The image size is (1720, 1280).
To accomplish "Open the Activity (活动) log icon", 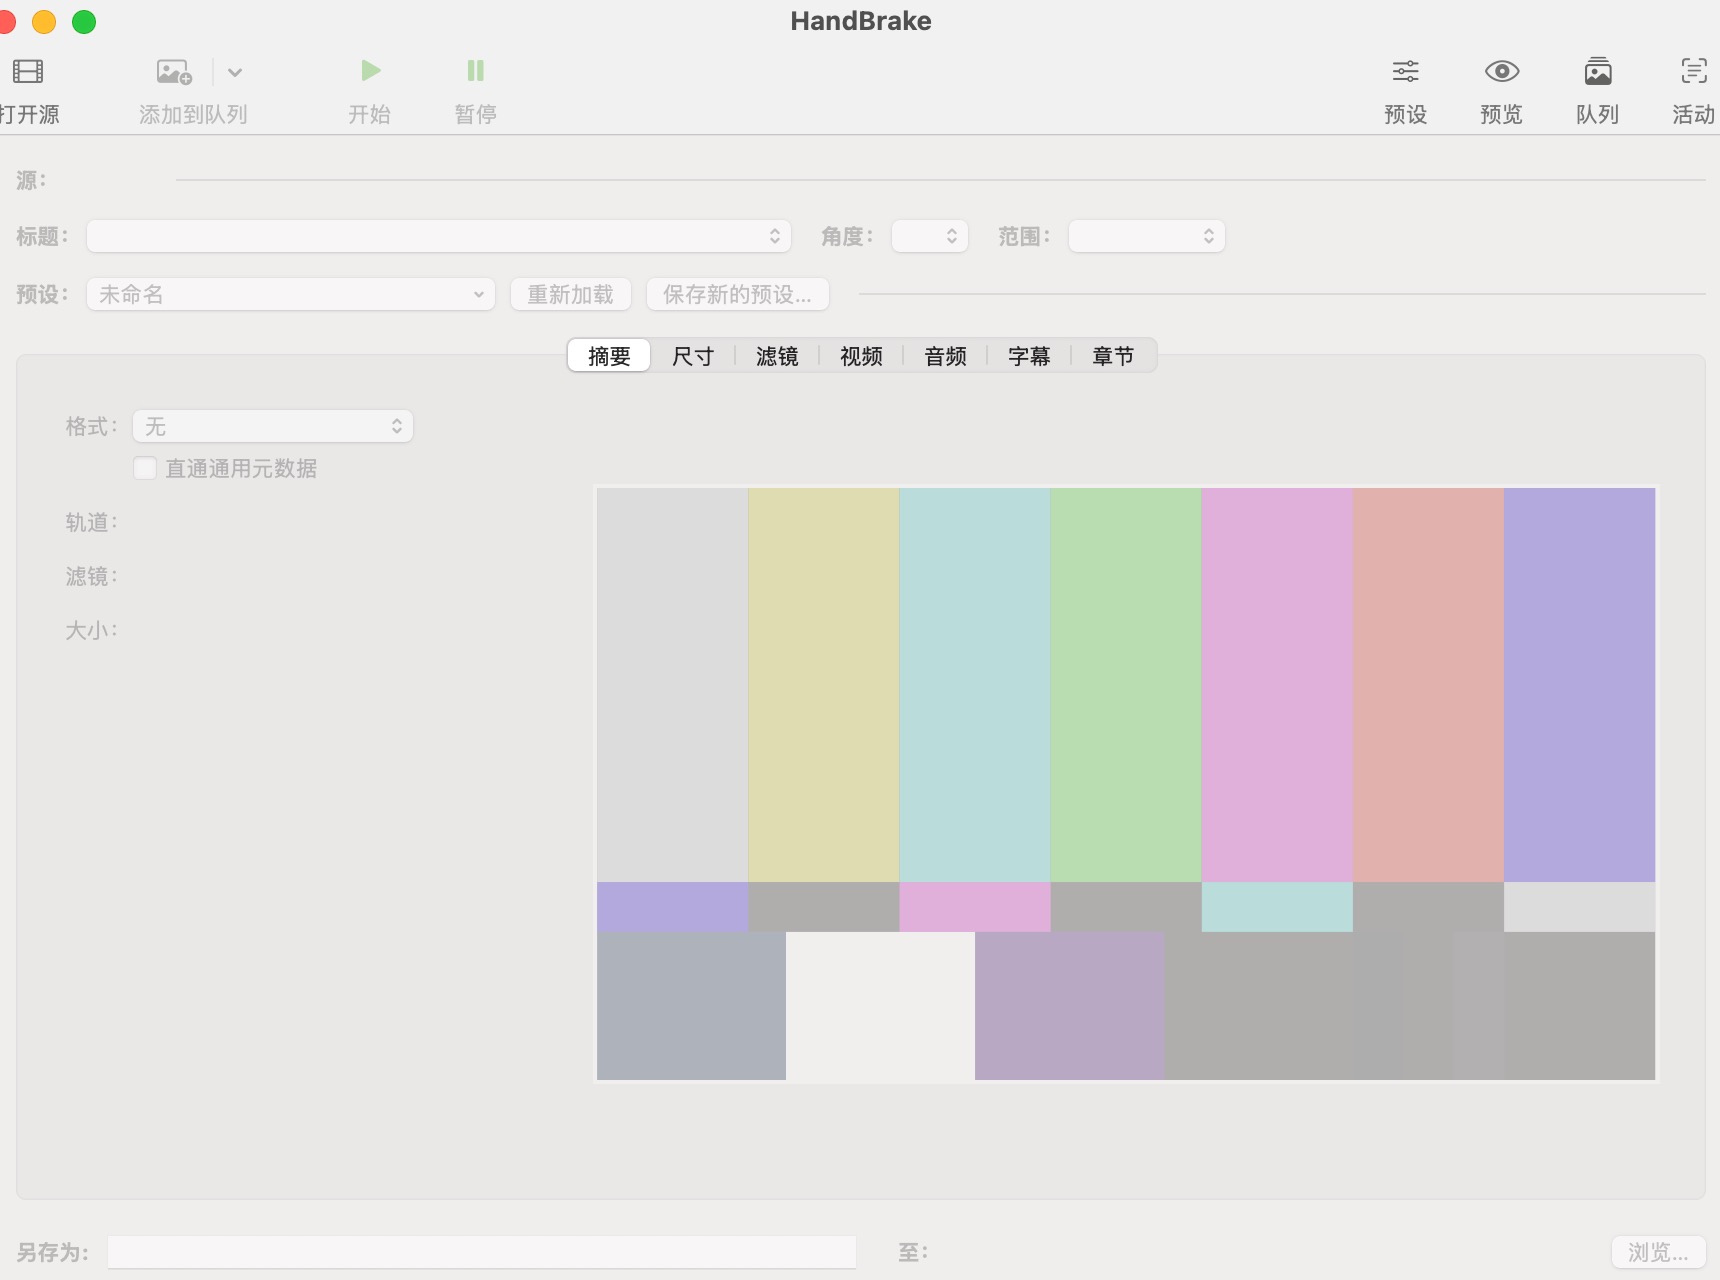I will pyautogui.click(x=1694, y=71).
